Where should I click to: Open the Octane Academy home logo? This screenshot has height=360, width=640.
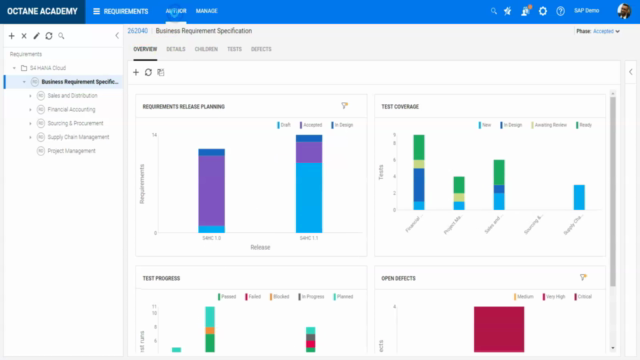[42, 11]
